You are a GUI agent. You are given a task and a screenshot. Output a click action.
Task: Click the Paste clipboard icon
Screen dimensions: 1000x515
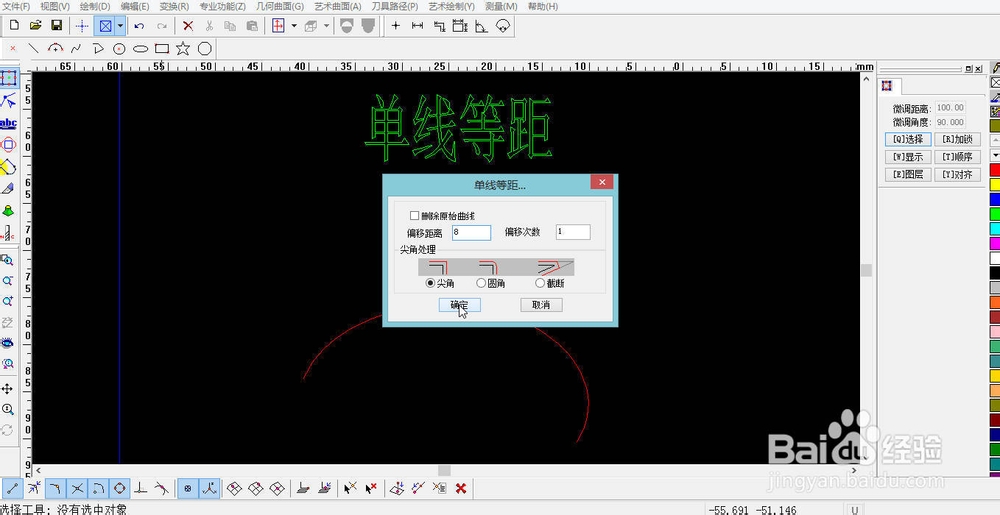point(253,26)
